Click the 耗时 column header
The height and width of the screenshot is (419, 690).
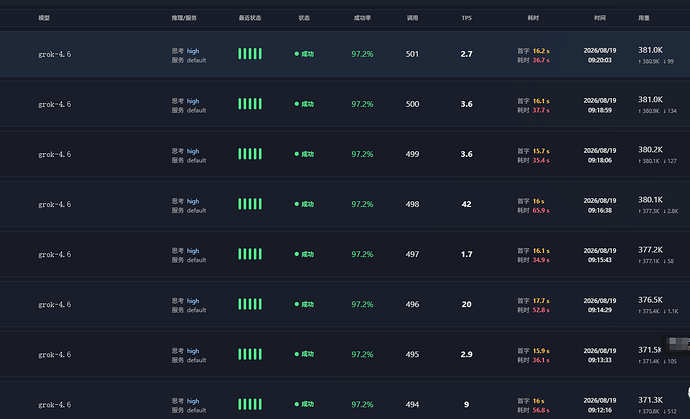[x=533, y=18]
